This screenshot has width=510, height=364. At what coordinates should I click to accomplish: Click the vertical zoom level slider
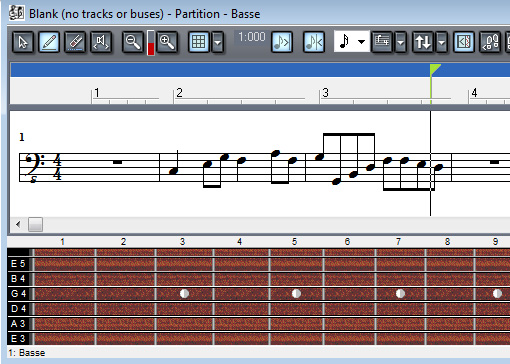pos(151,43)
